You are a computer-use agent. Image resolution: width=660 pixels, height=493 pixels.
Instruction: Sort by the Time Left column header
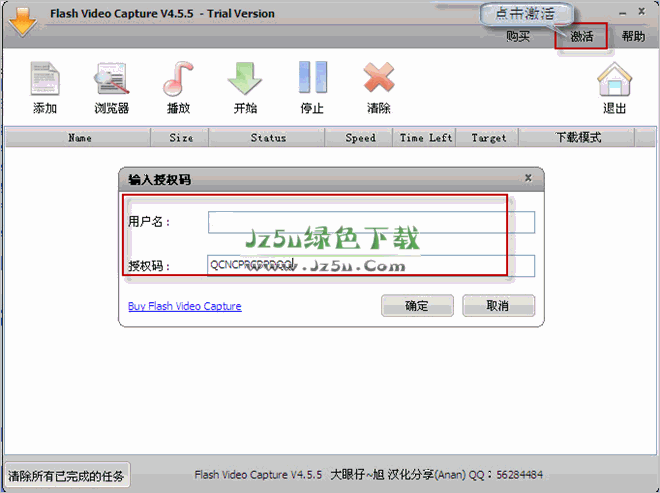(x=425, y=138)
